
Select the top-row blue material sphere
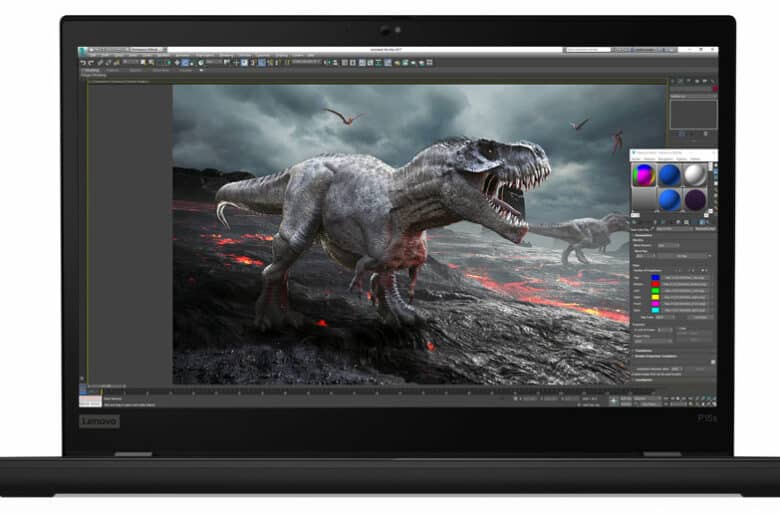click(x=670, y=175)
